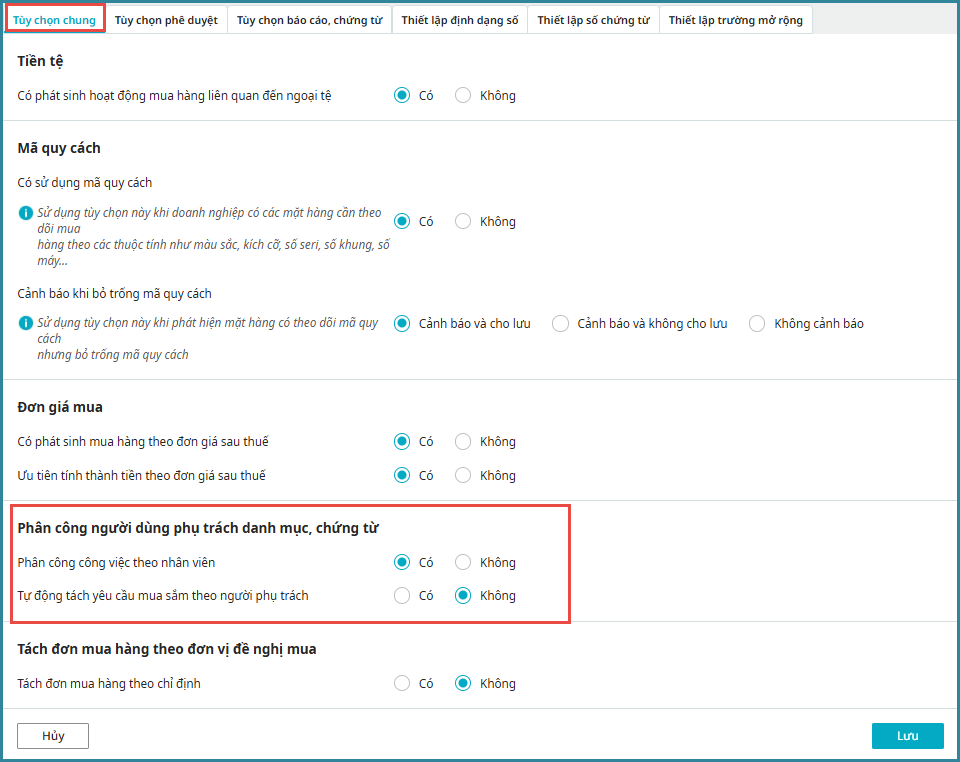Click info icon beside mã quy cách hint

point(26,213)
